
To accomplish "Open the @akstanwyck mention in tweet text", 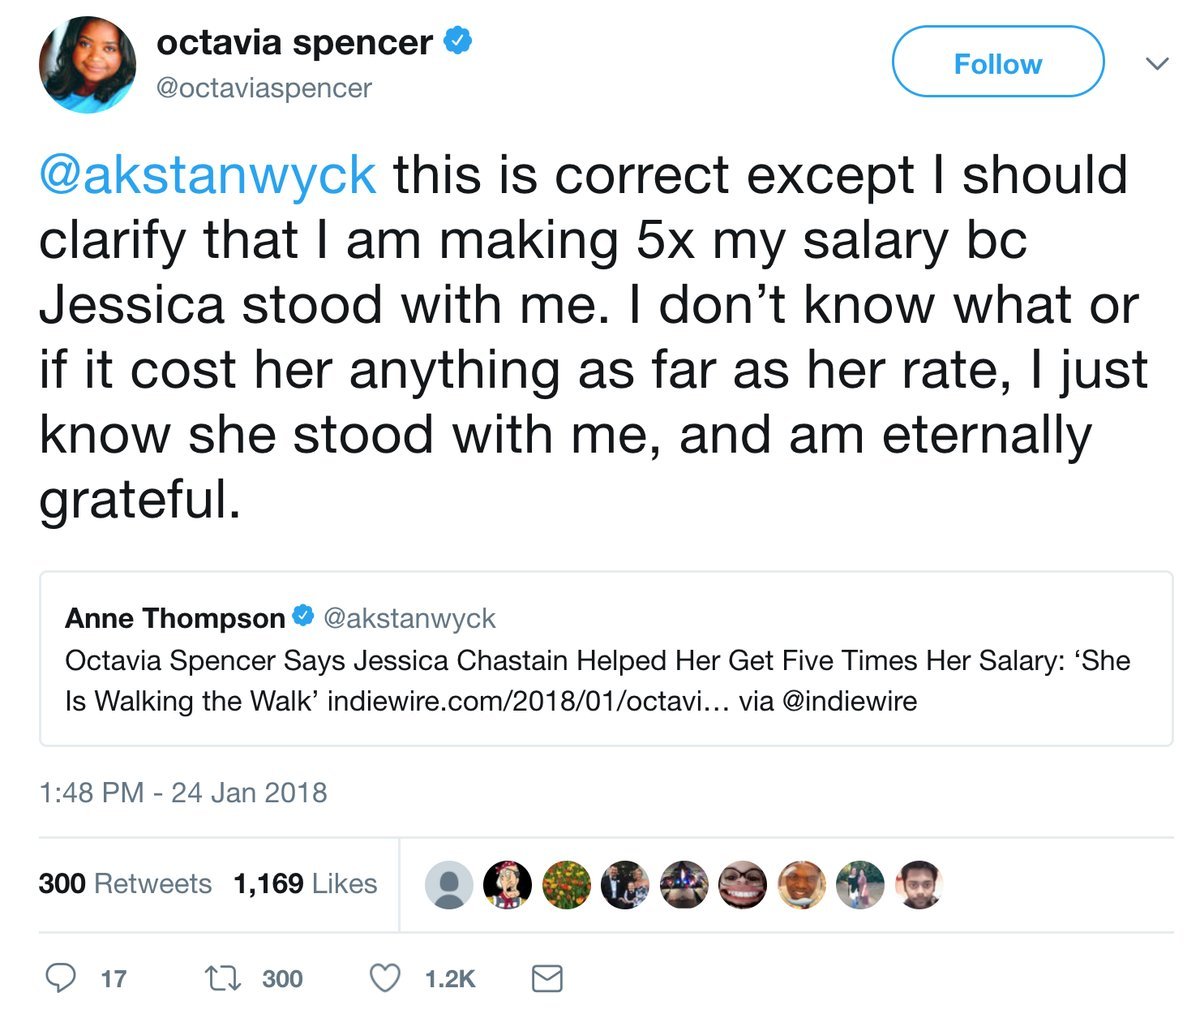I will [208, 175].
